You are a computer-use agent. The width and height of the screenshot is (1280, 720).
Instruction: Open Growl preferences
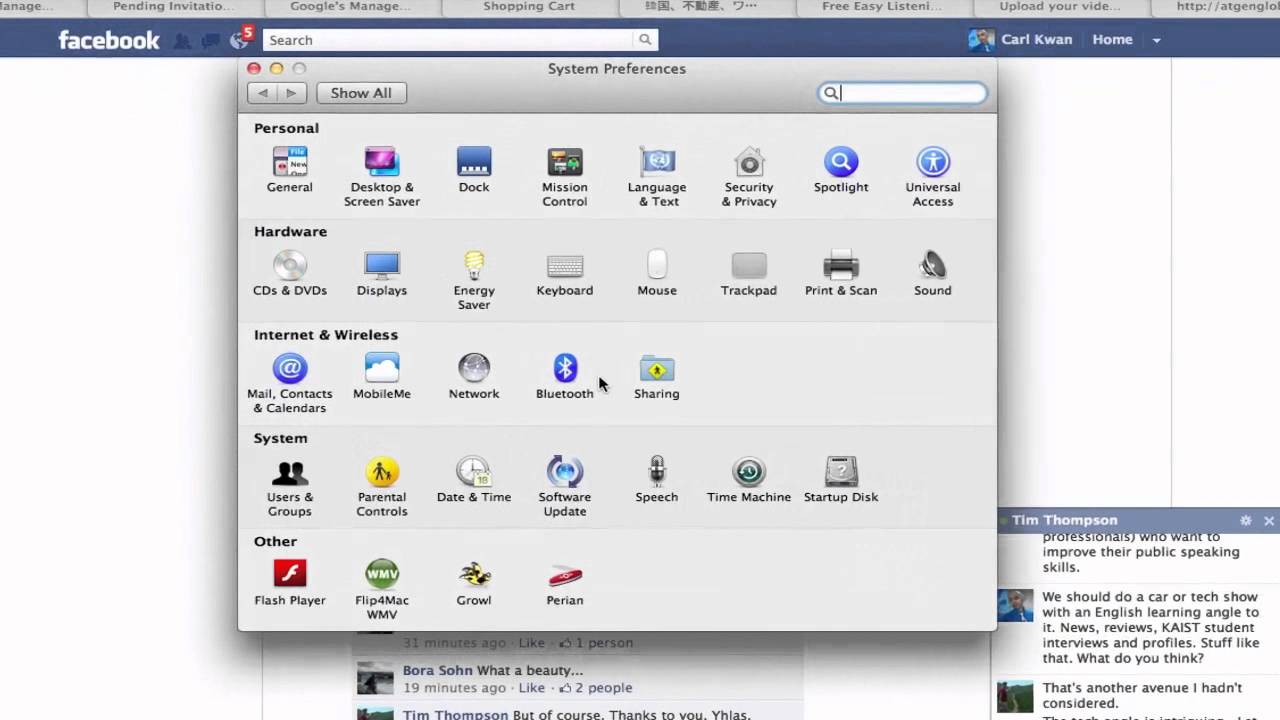(474, 582)
